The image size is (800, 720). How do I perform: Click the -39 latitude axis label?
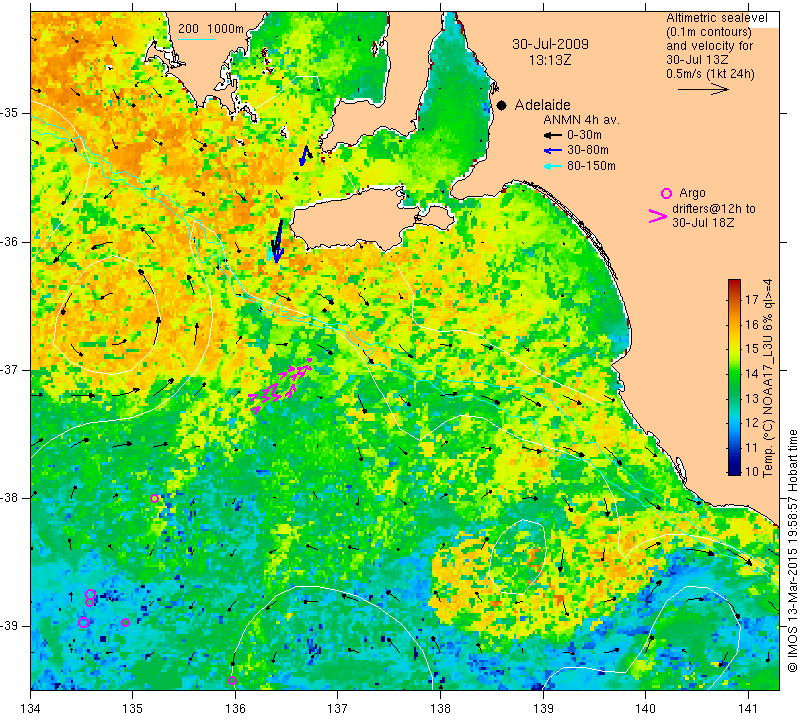tap(10, 626)
